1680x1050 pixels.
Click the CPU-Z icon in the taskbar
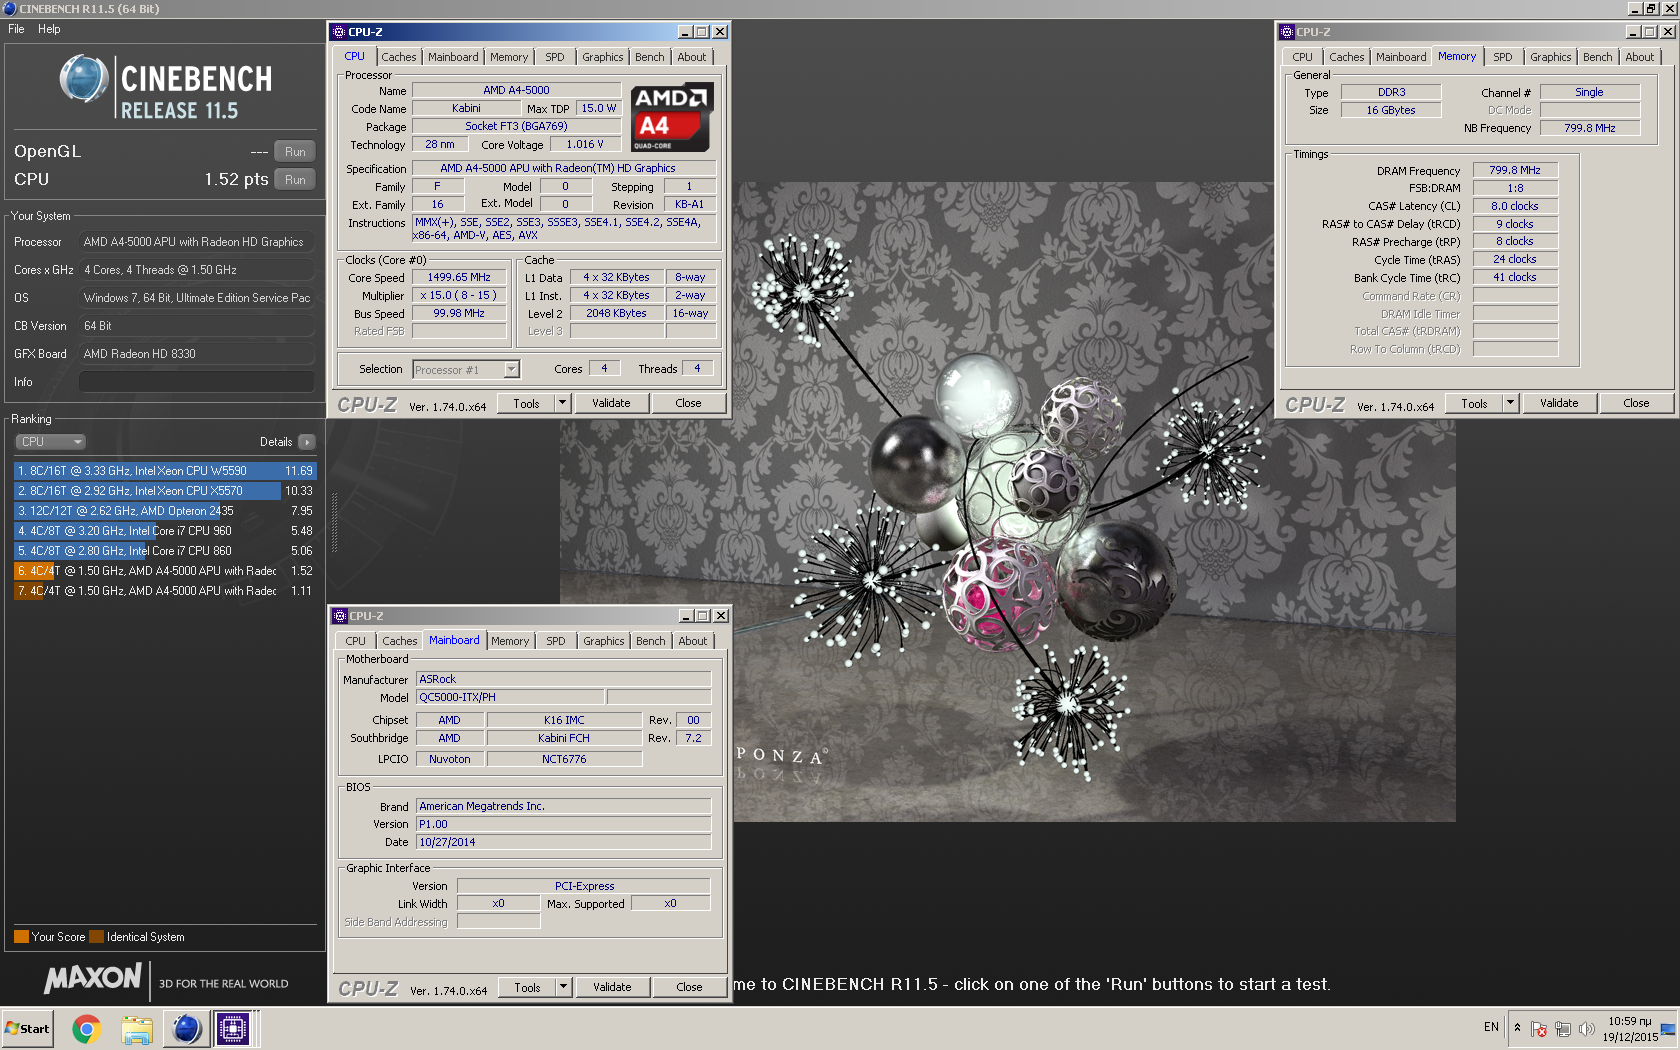[x=233, y=1028]
